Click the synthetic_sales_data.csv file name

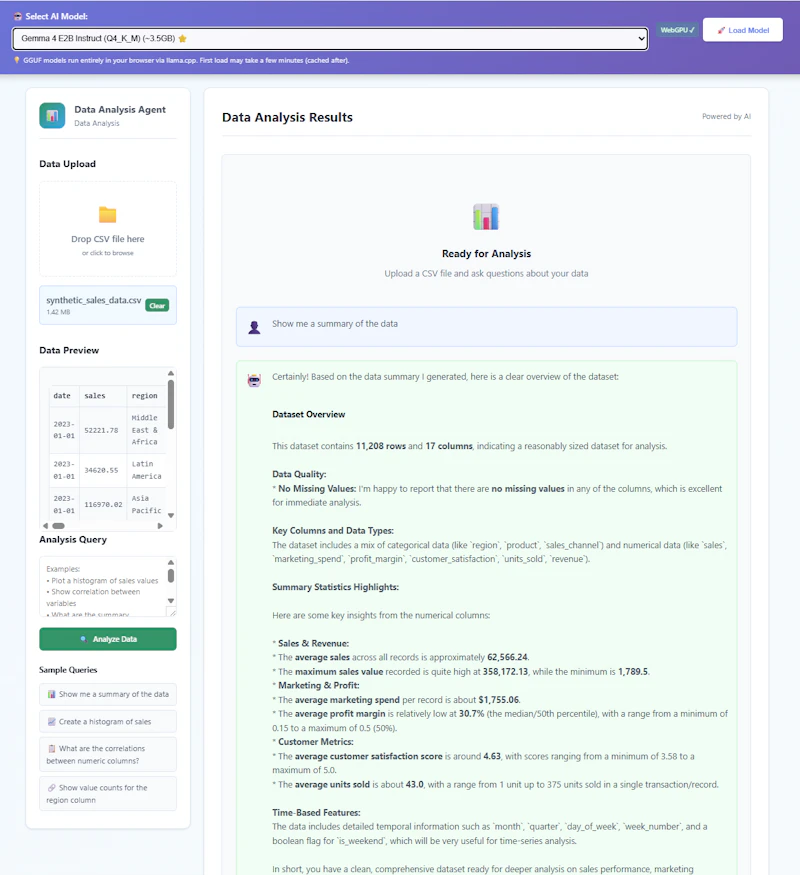tap(93, 300)
